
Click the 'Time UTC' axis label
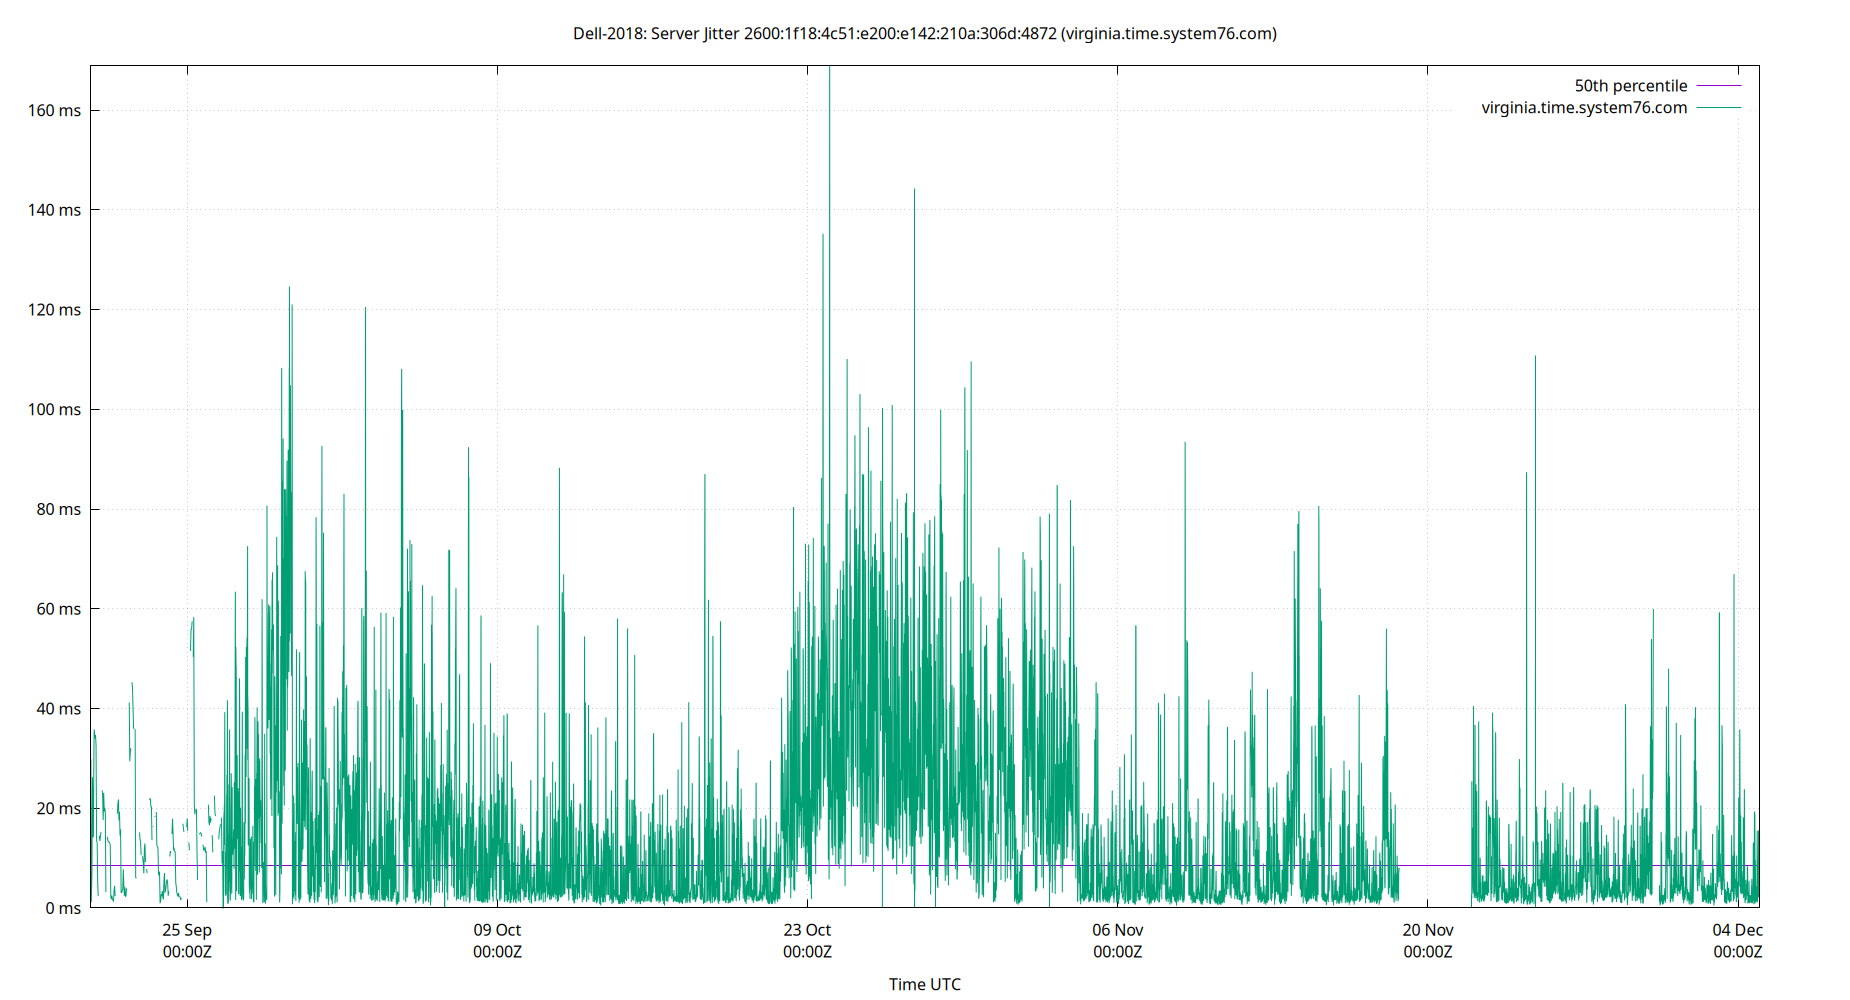pyautogui.click(x=925, y=984)
